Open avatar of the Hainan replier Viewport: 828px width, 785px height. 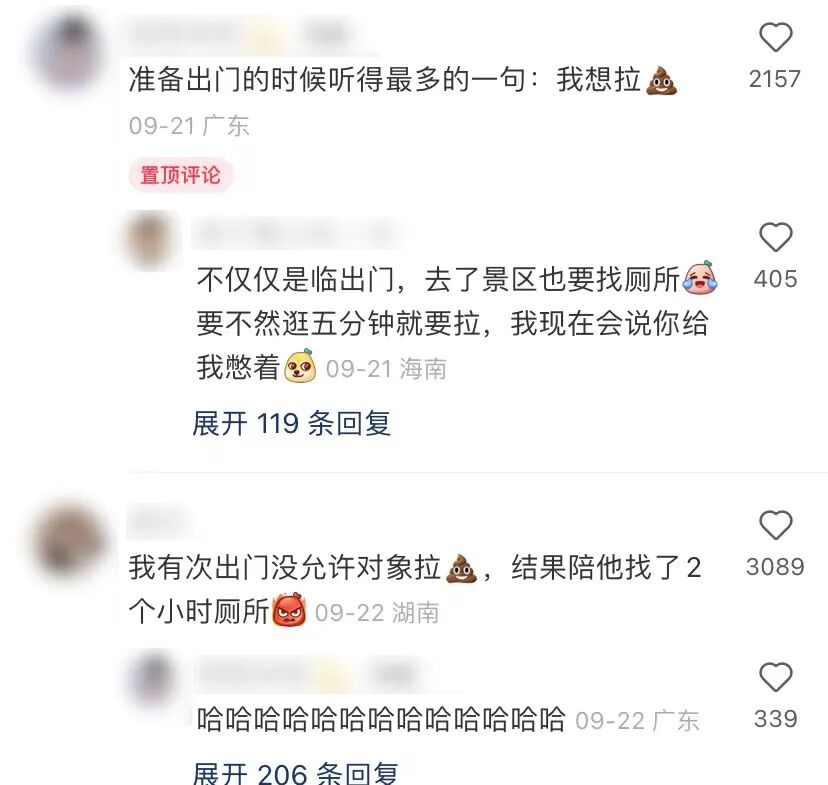[150, 240]
